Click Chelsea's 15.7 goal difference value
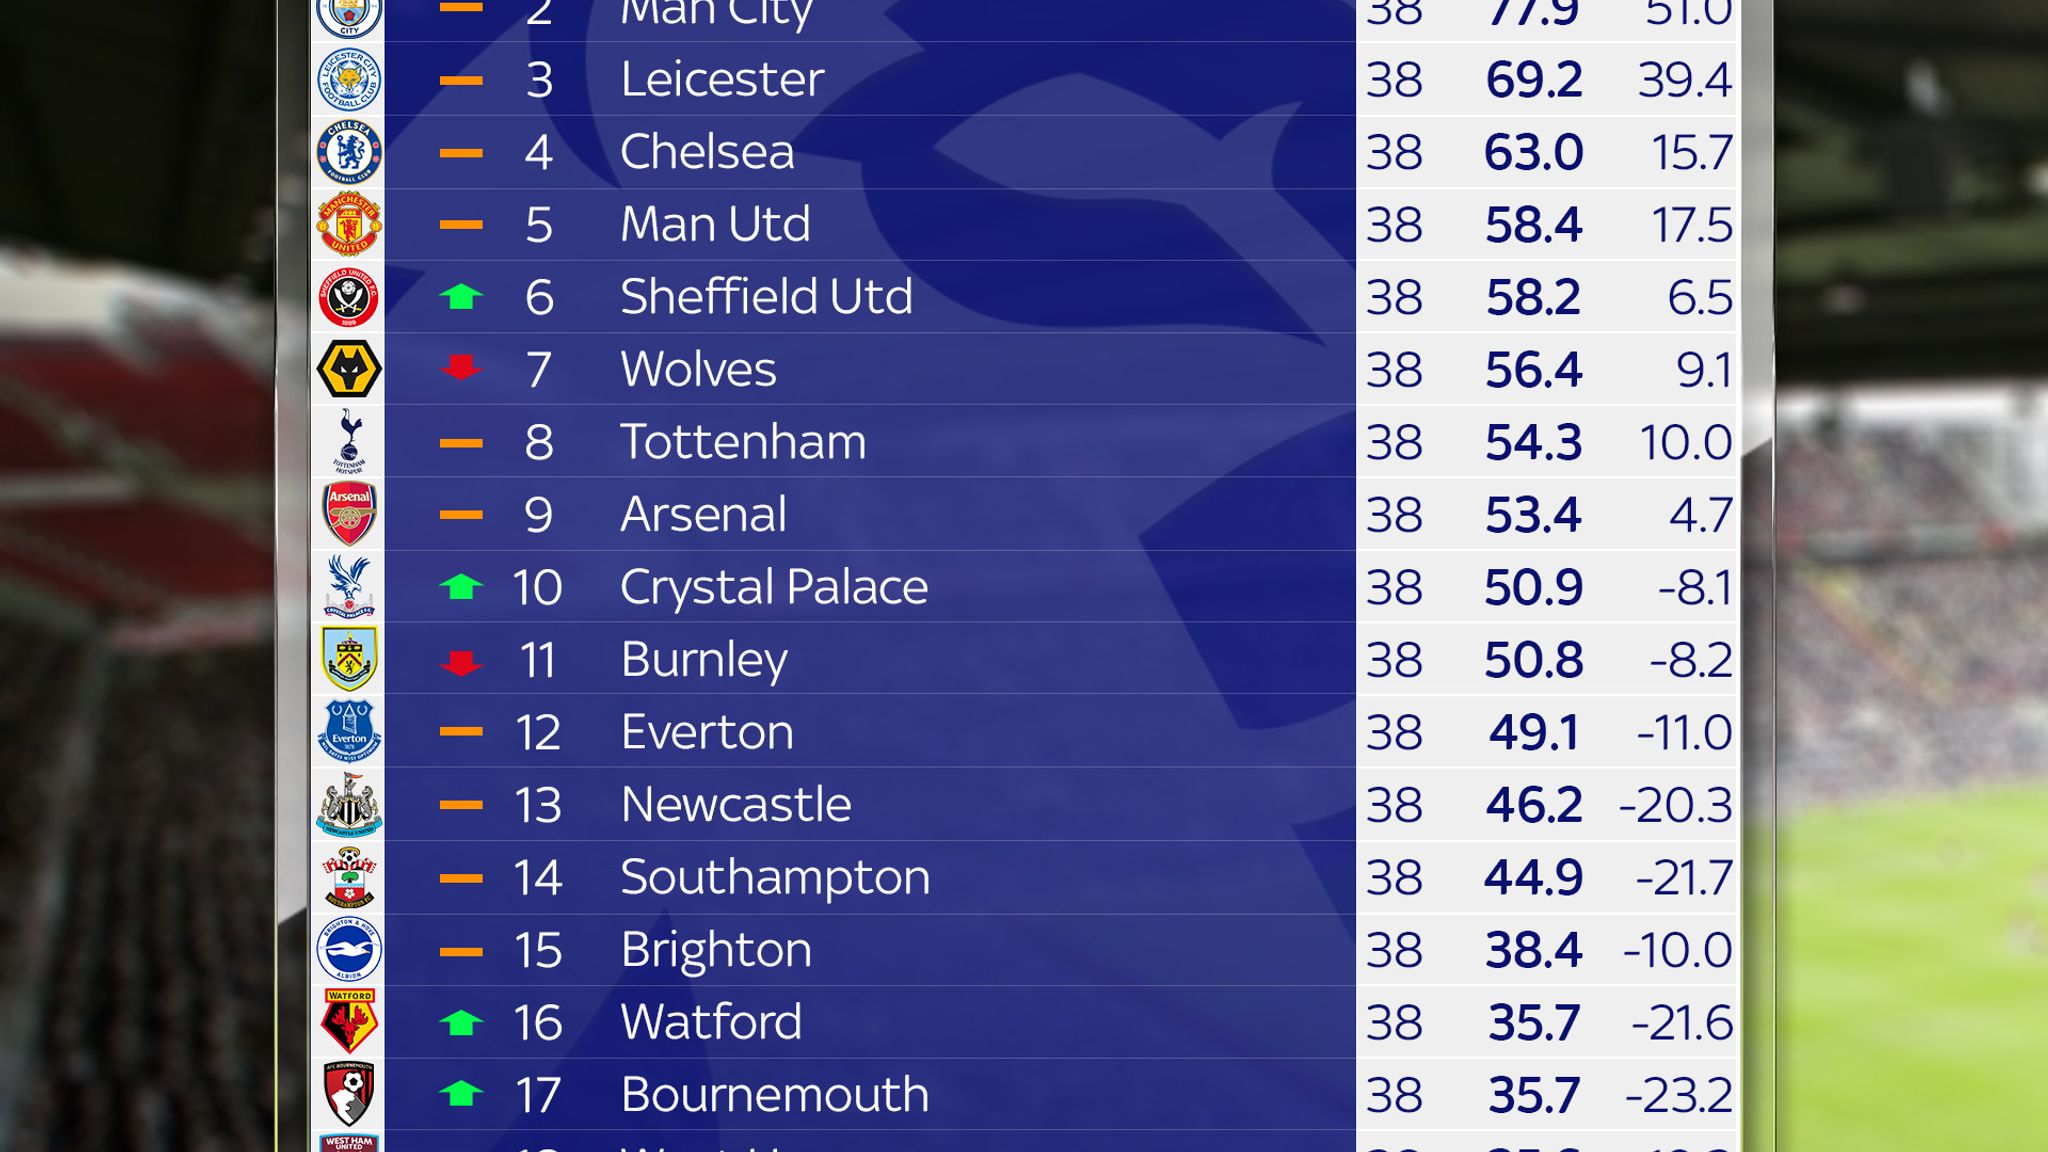The height and width of the screenshot is (1152, 2048). [1691, 153]
